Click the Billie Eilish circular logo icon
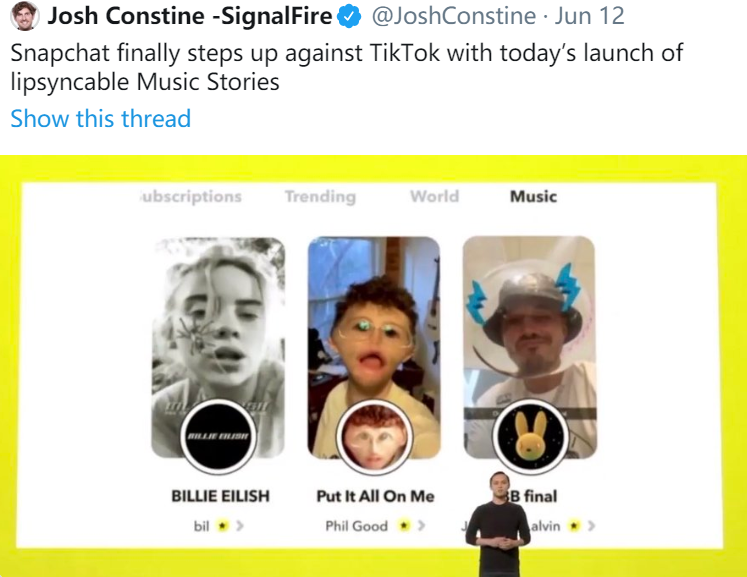This screenshot has height=577, width=747. click(x=218, y=436)
